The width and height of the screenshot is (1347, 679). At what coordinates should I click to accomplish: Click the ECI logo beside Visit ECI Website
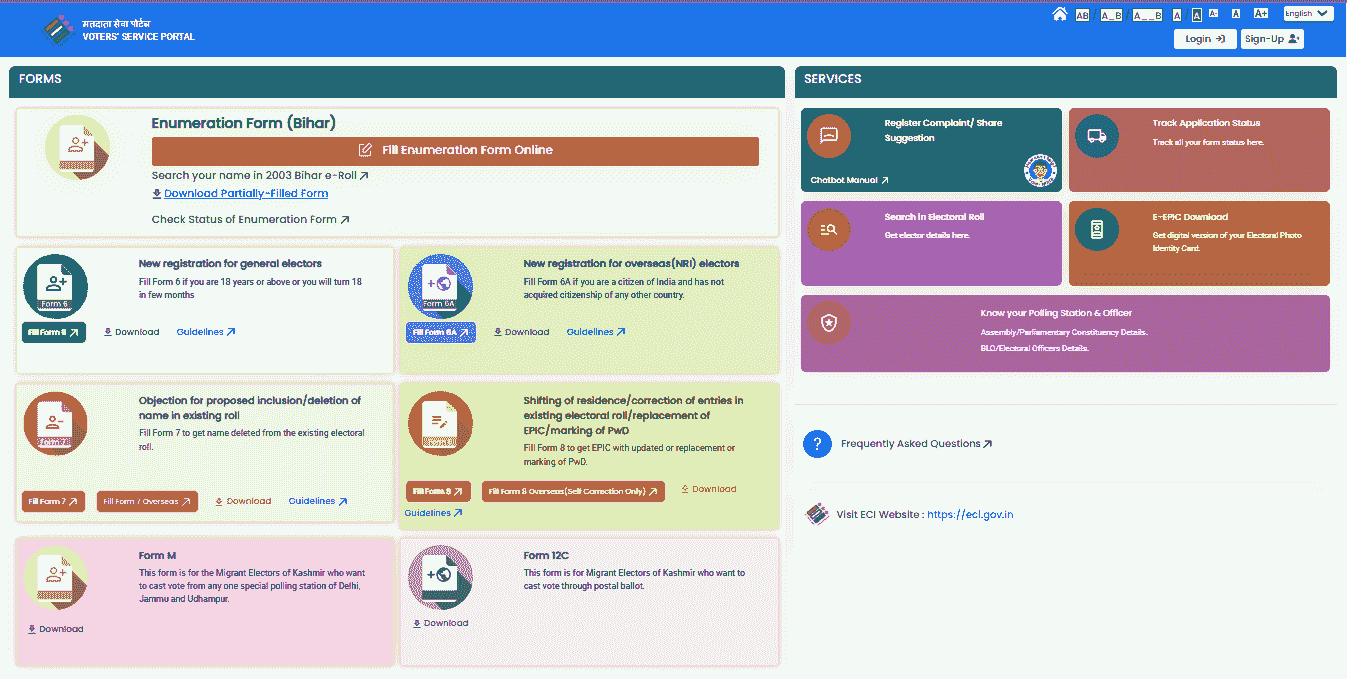point(817,514)
